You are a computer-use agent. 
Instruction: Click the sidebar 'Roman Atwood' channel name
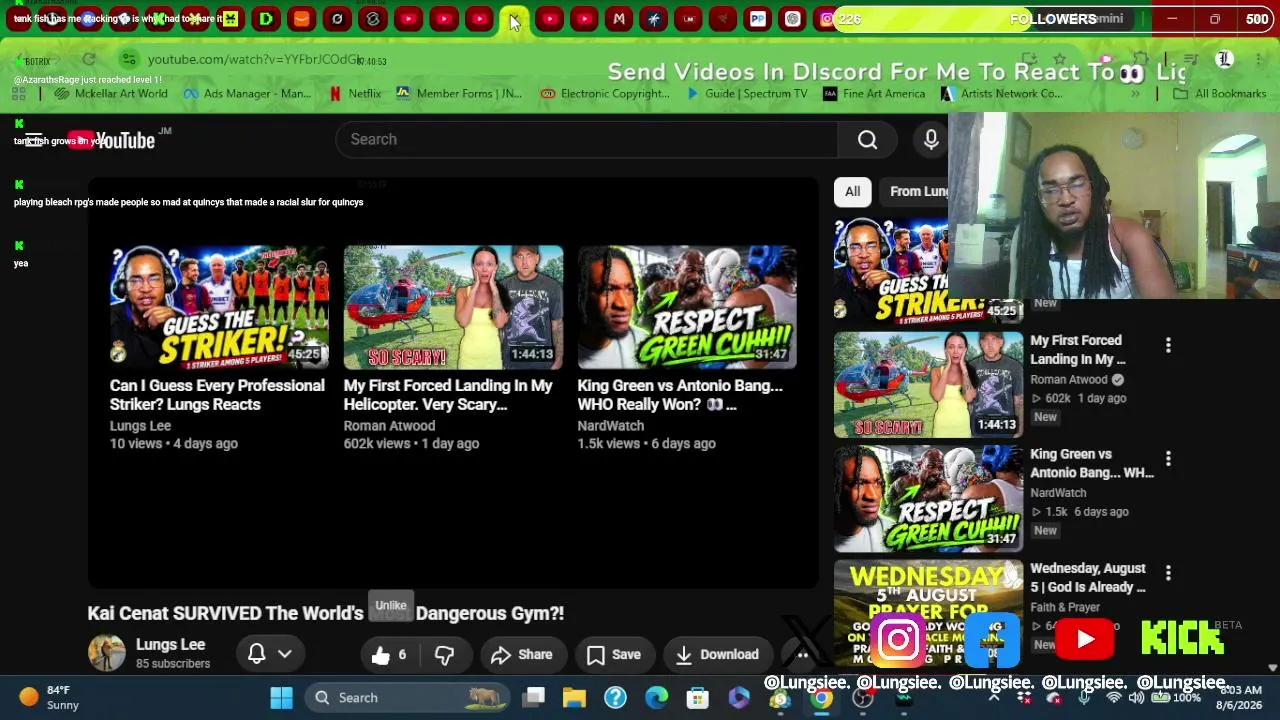pos(1068,380)
